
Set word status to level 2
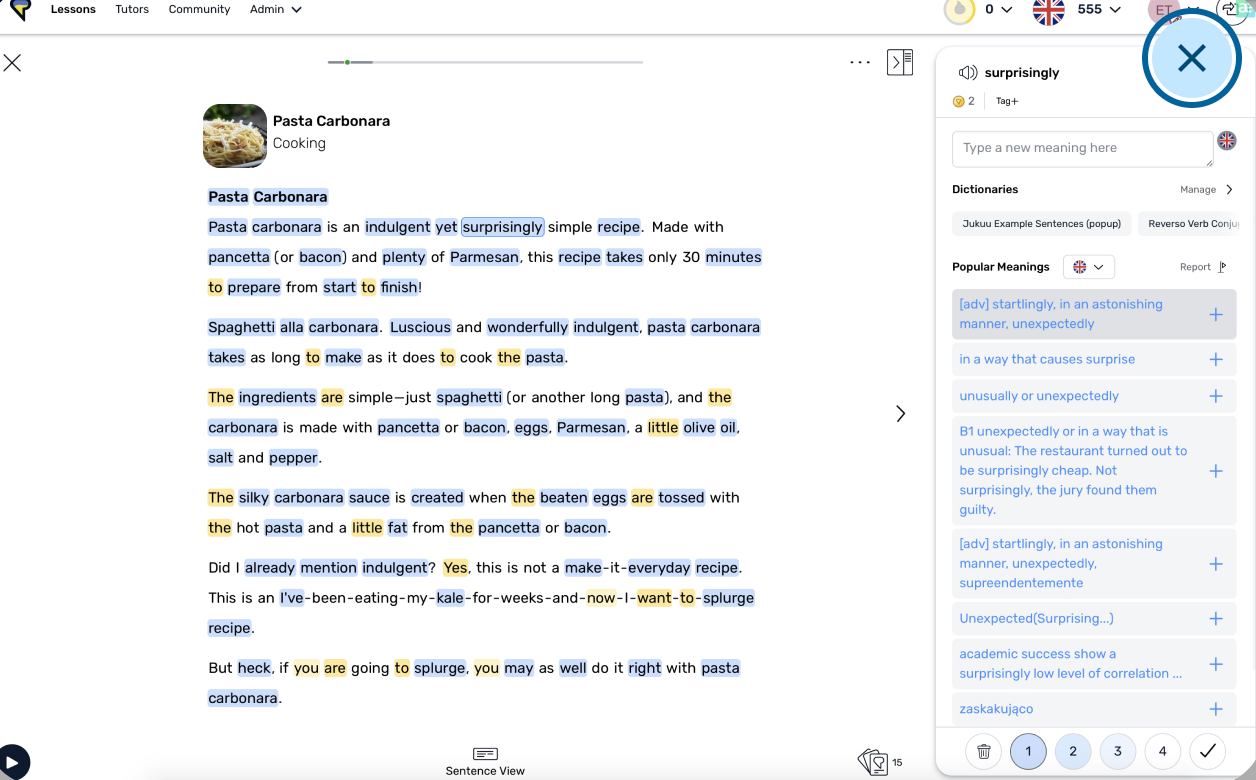click(1073, 751)
